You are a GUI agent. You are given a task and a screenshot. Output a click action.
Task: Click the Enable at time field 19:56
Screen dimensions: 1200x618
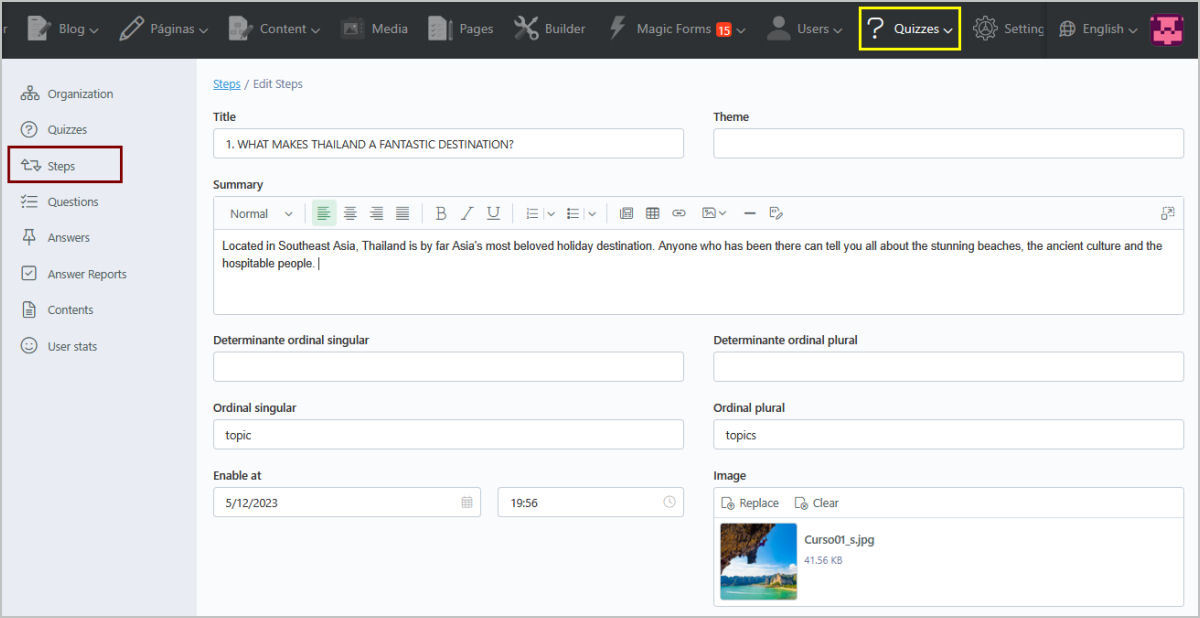[591, 502]
